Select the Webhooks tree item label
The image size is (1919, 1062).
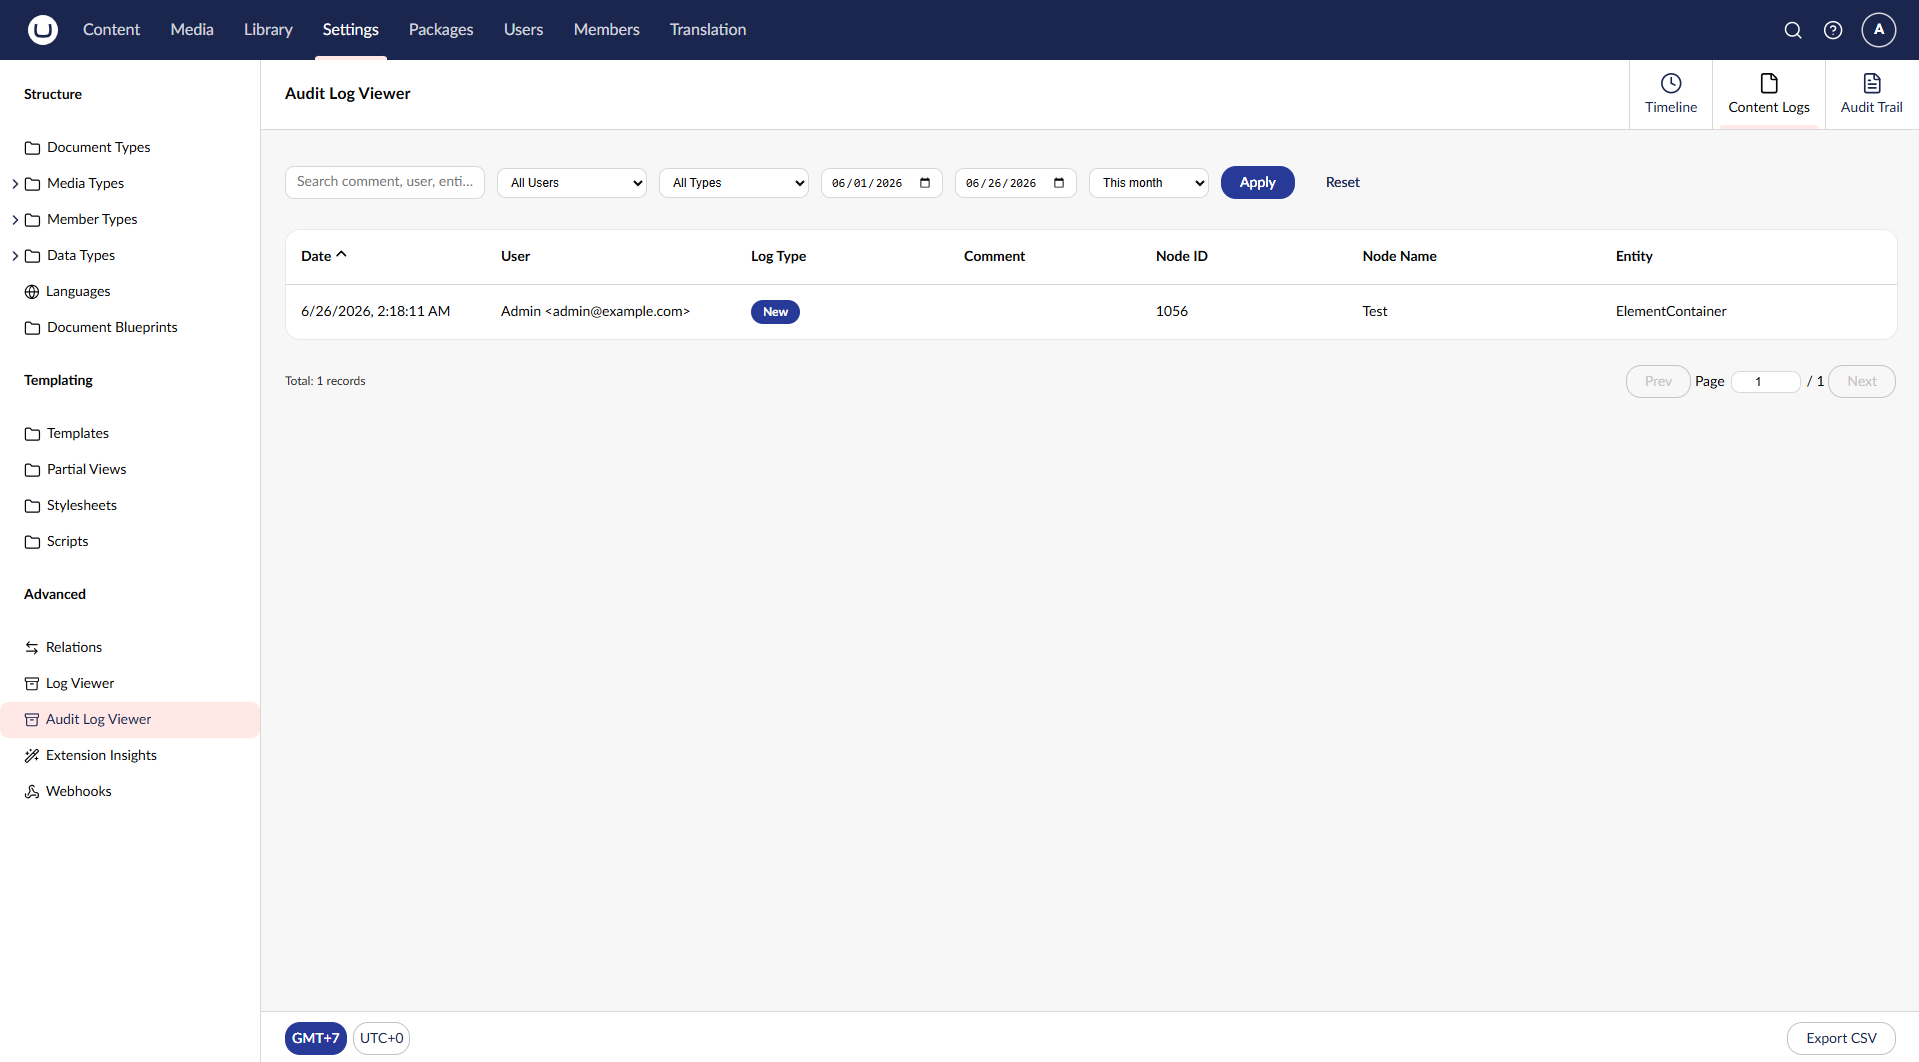[x=79, y=792]
